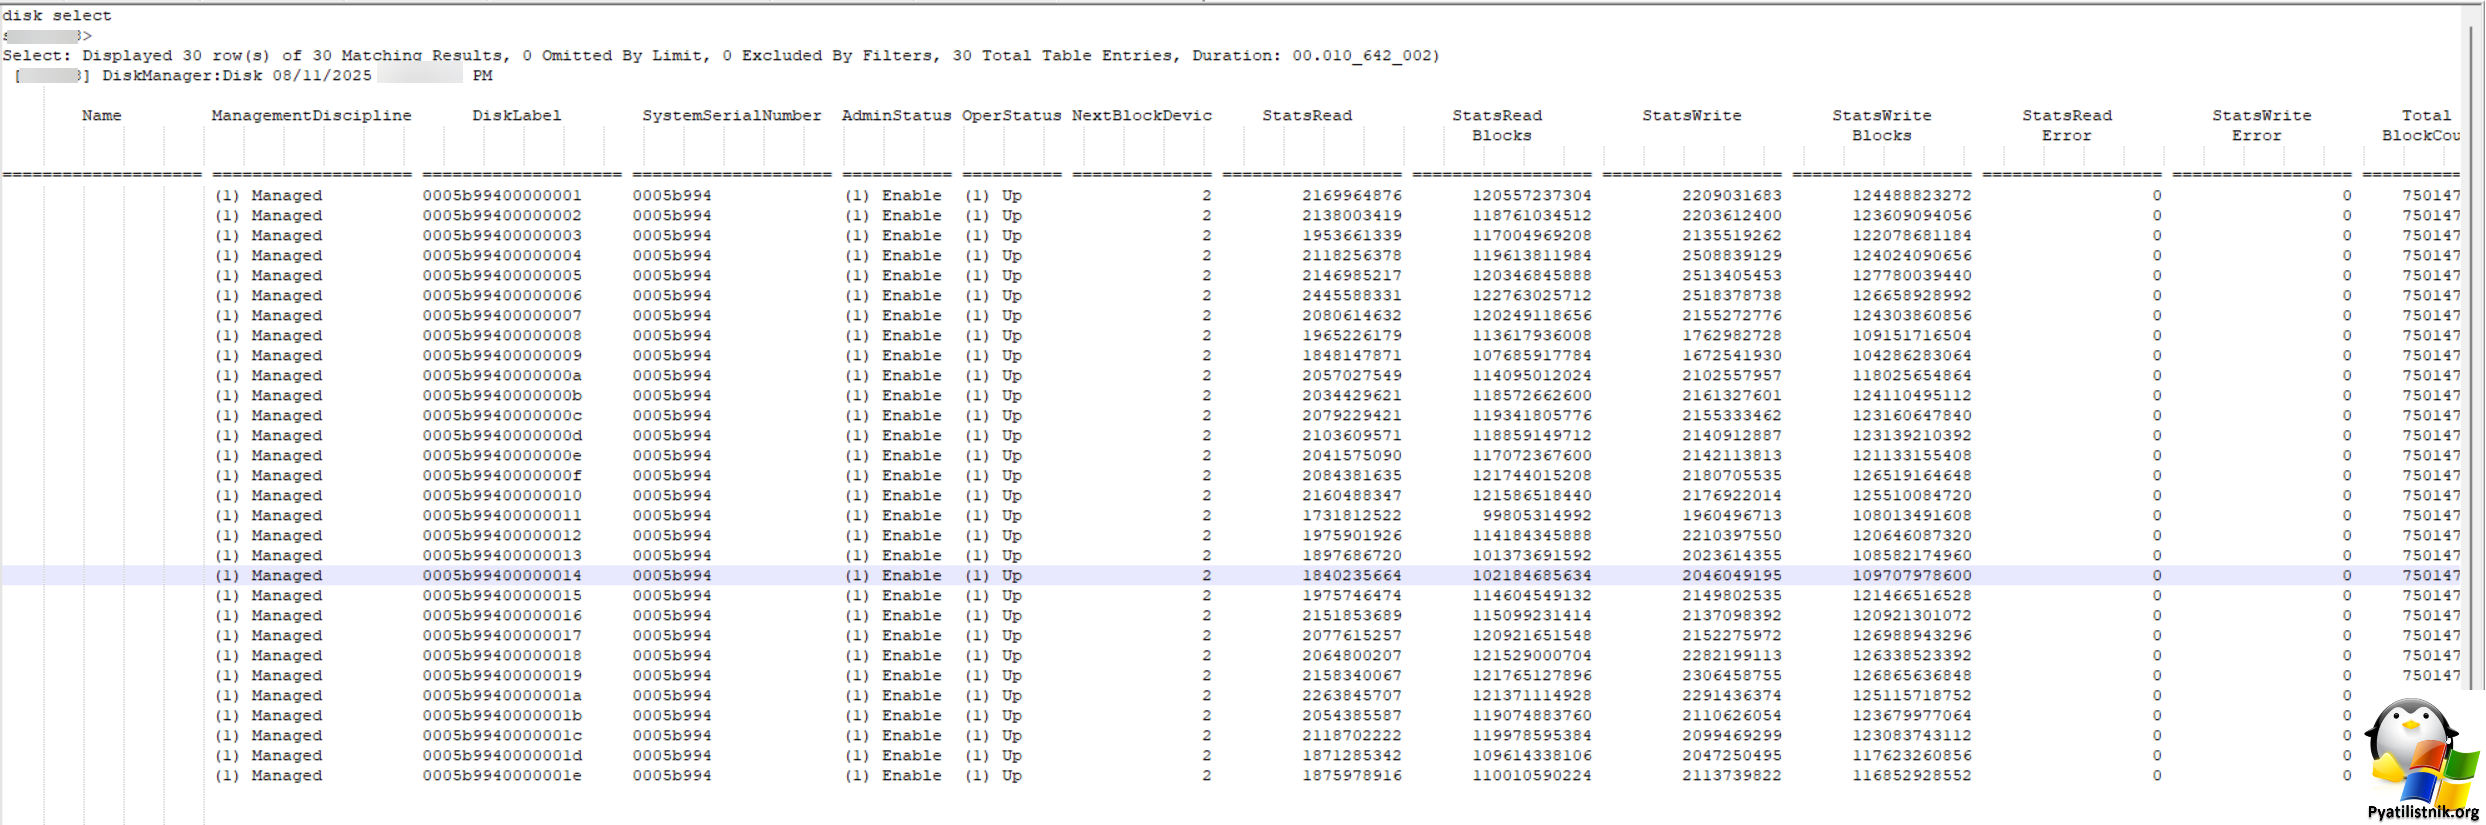2486x825 pixels.
Task: Click disk label 0005b9940000001a
Action: (502, 696)
